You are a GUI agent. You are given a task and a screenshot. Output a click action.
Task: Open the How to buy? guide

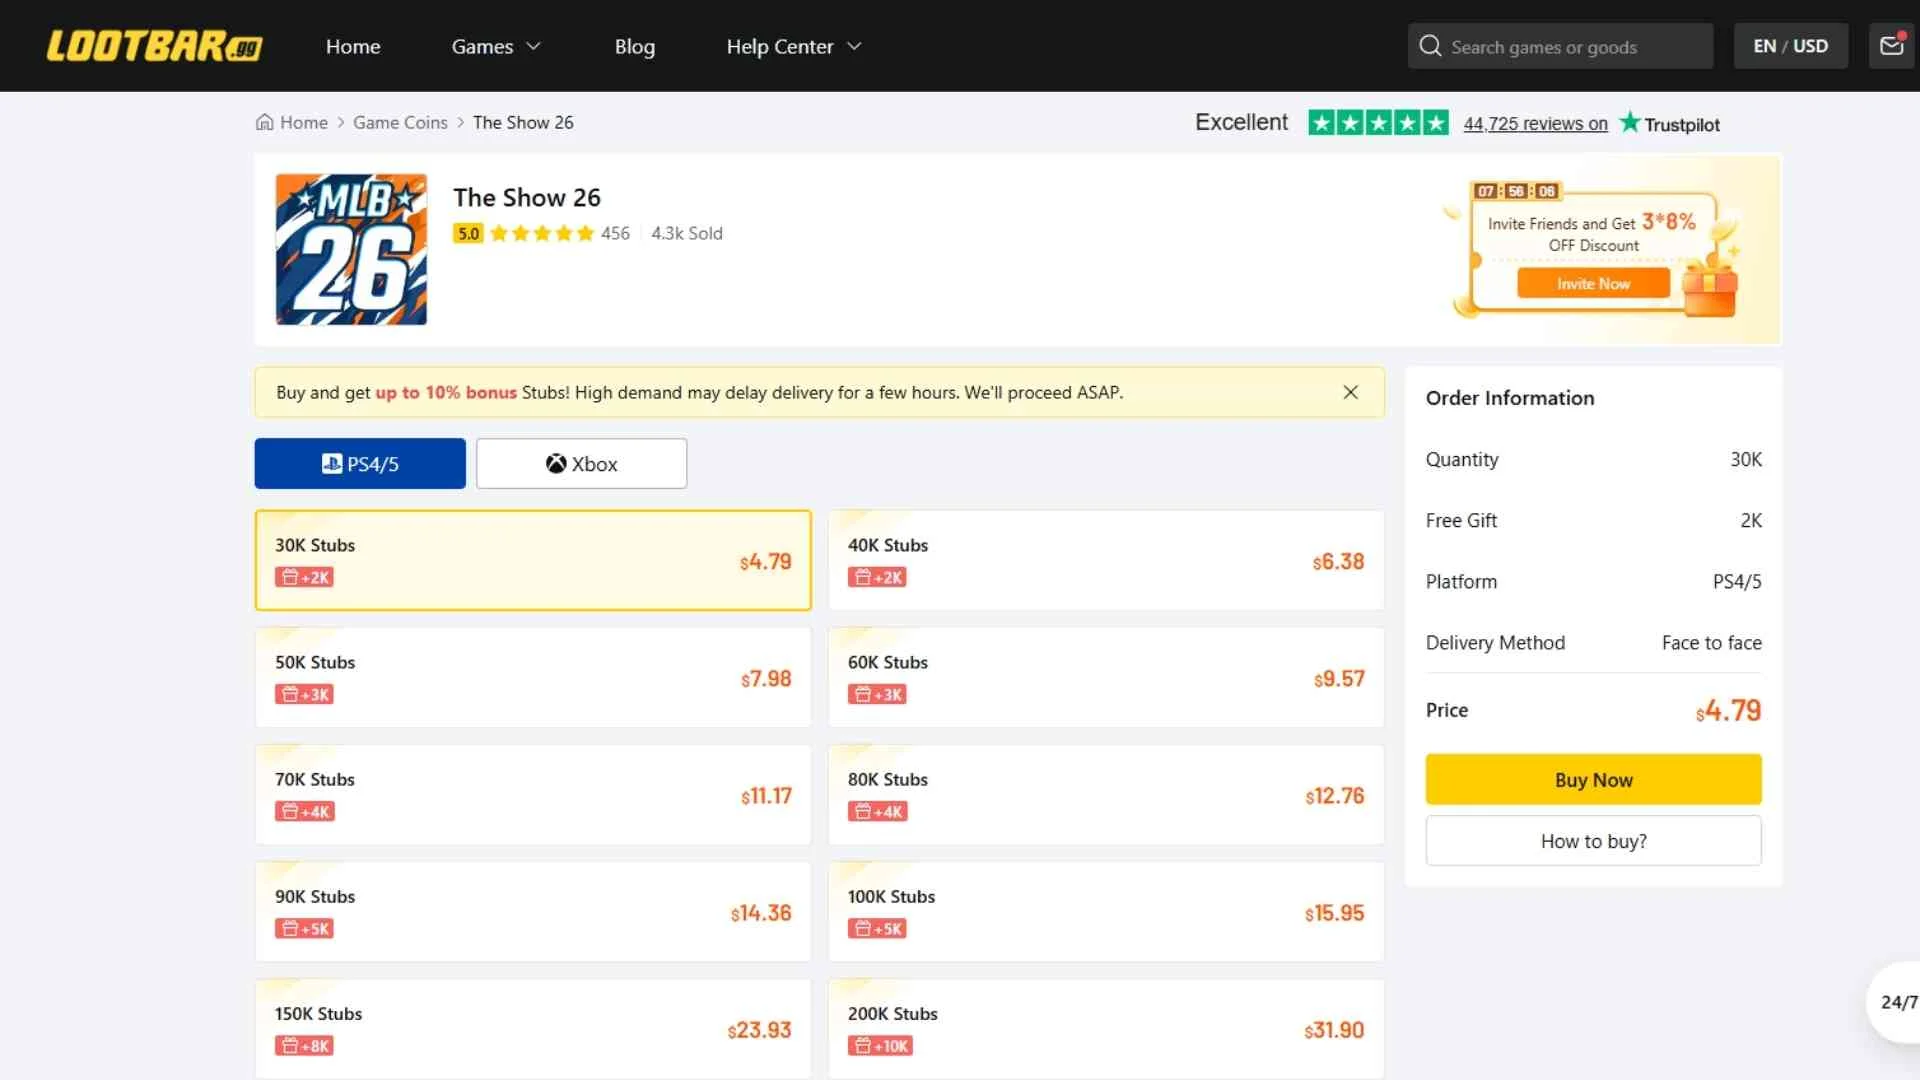[x=1593, y=841]
